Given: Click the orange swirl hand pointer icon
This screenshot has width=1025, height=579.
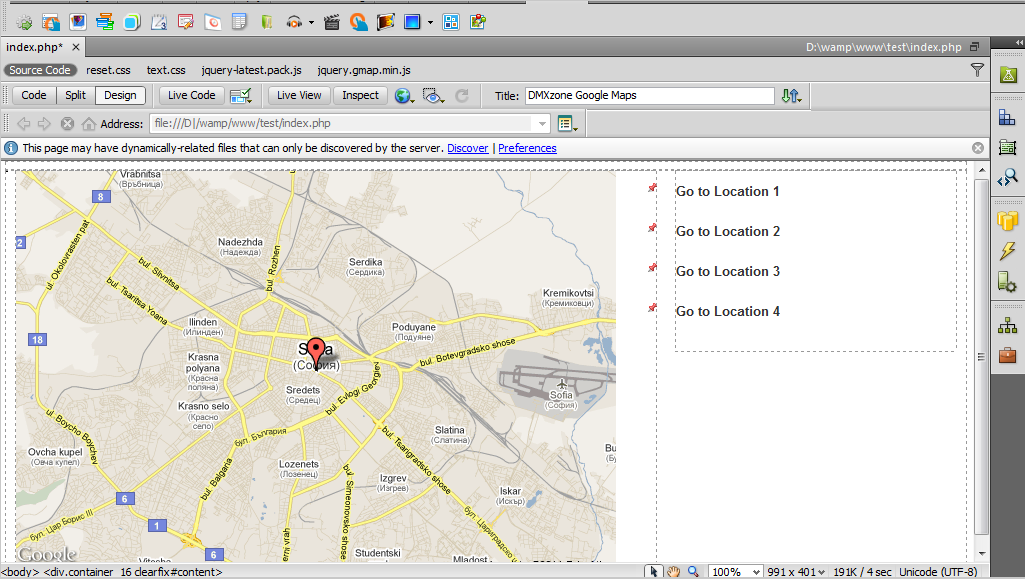Looking at the screenshot, I should [x=358, y=22].
